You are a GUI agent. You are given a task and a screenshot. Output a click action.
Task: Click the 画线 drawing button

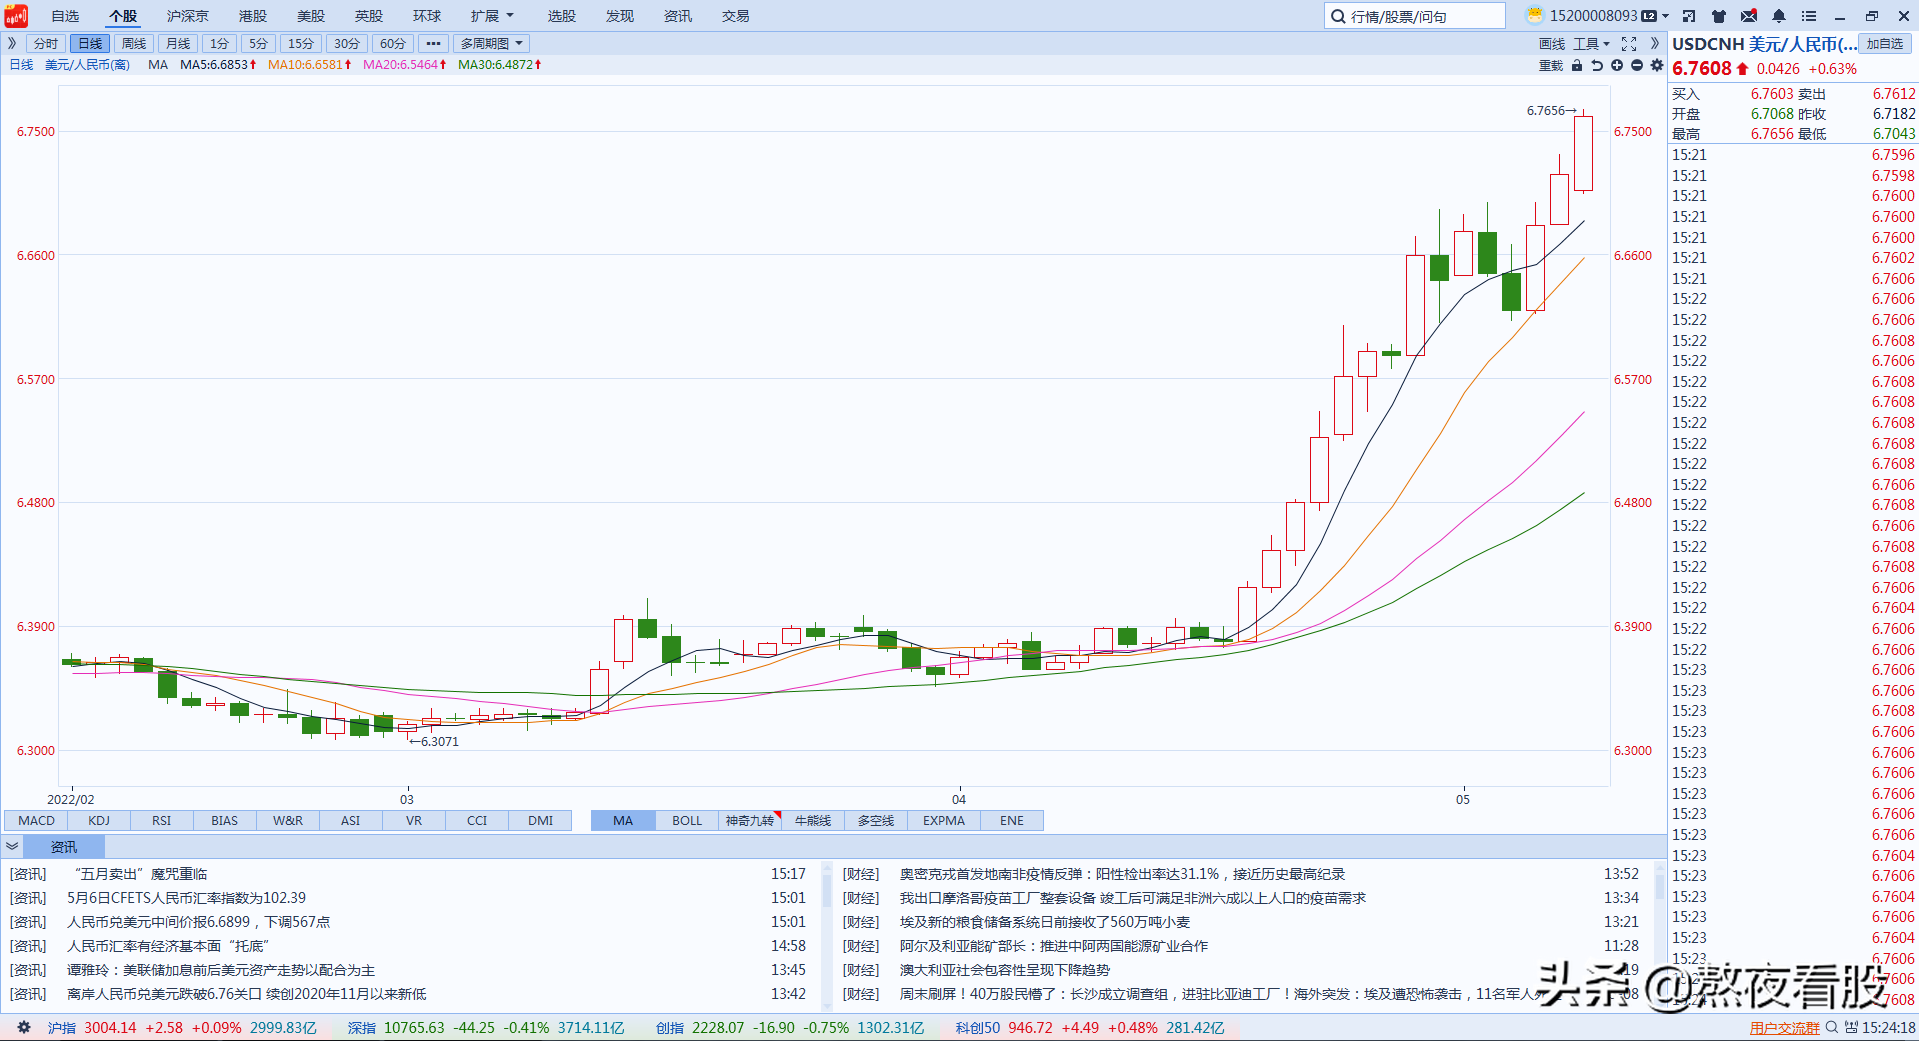click(1552, 44)
